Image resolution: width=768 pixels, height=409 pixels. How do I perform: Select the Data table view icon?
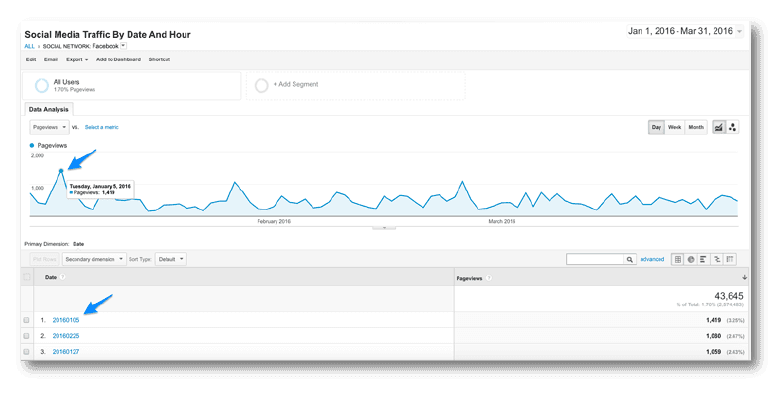tap(678, 260)
